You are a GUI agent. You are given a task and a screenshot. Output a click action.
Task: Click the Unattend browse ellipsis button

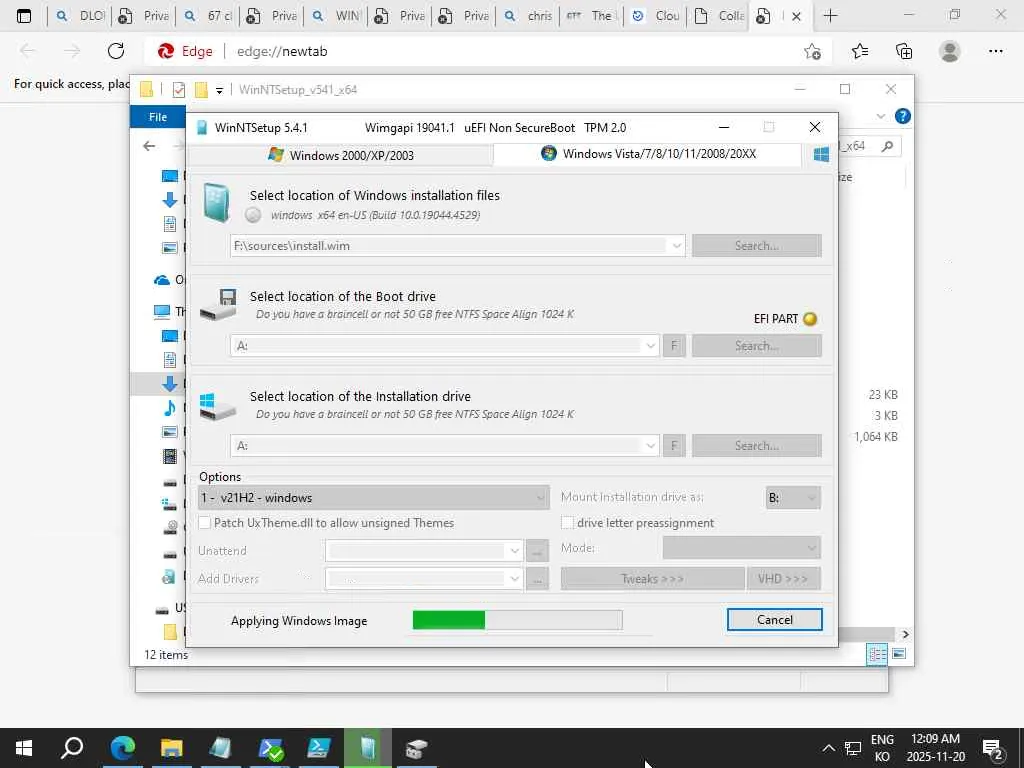pos(537,551)
